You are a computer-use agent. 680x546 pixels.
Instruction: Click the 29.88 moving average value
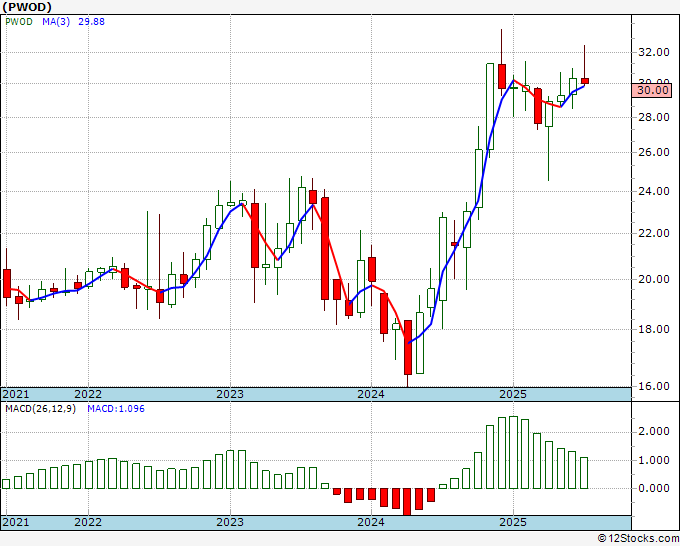click(x=92, y=22)
